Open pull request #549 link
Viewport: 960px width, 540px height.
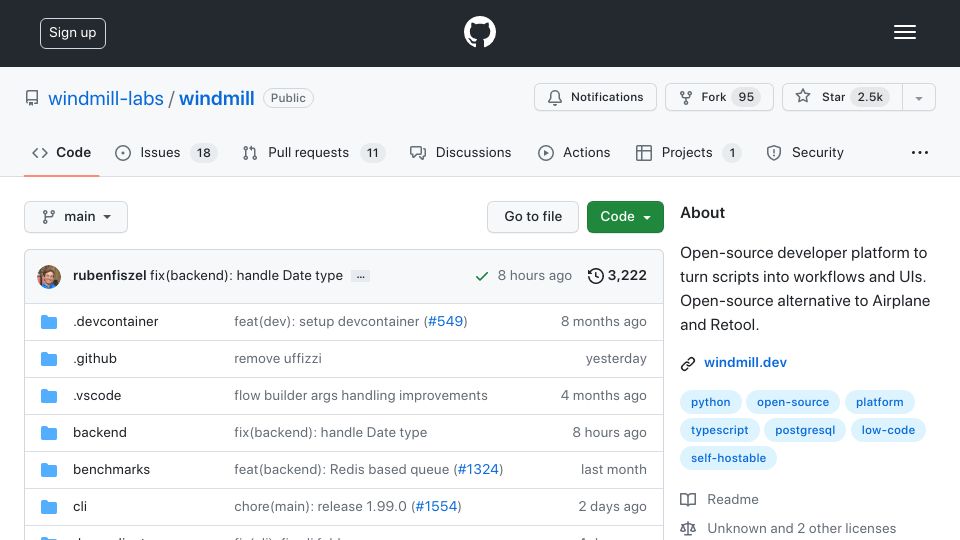tap(445, 321)
